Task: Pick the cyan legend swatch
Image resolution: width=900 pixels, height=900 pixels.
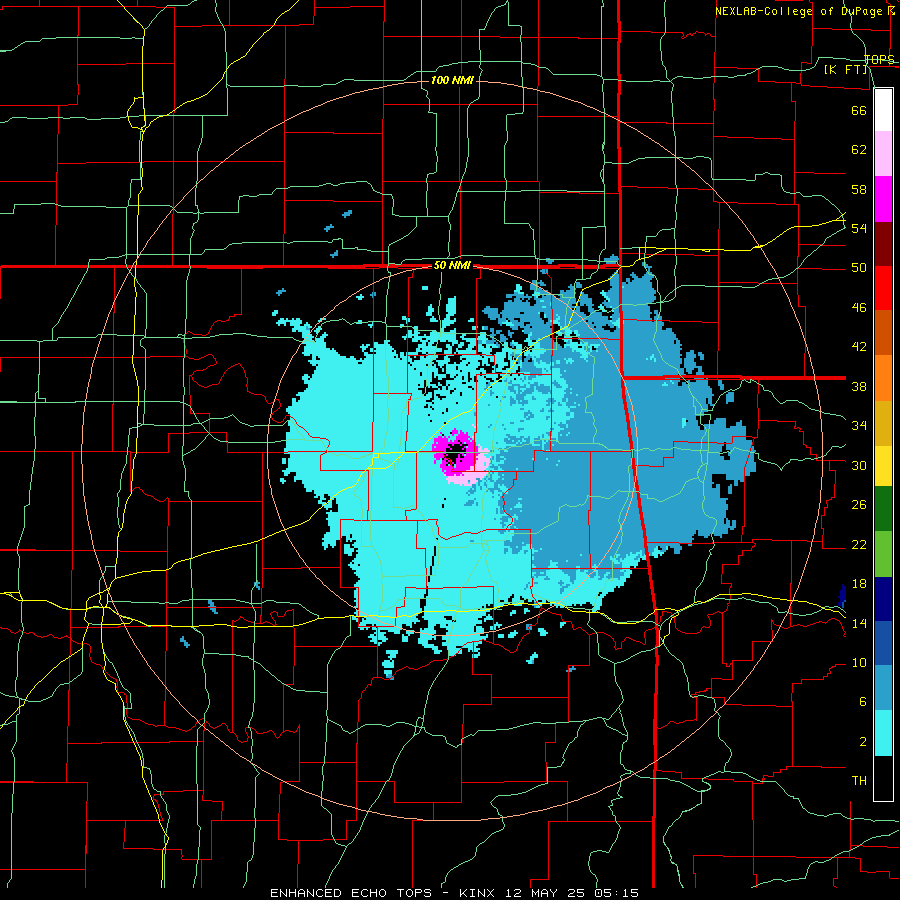Action: 883,733
